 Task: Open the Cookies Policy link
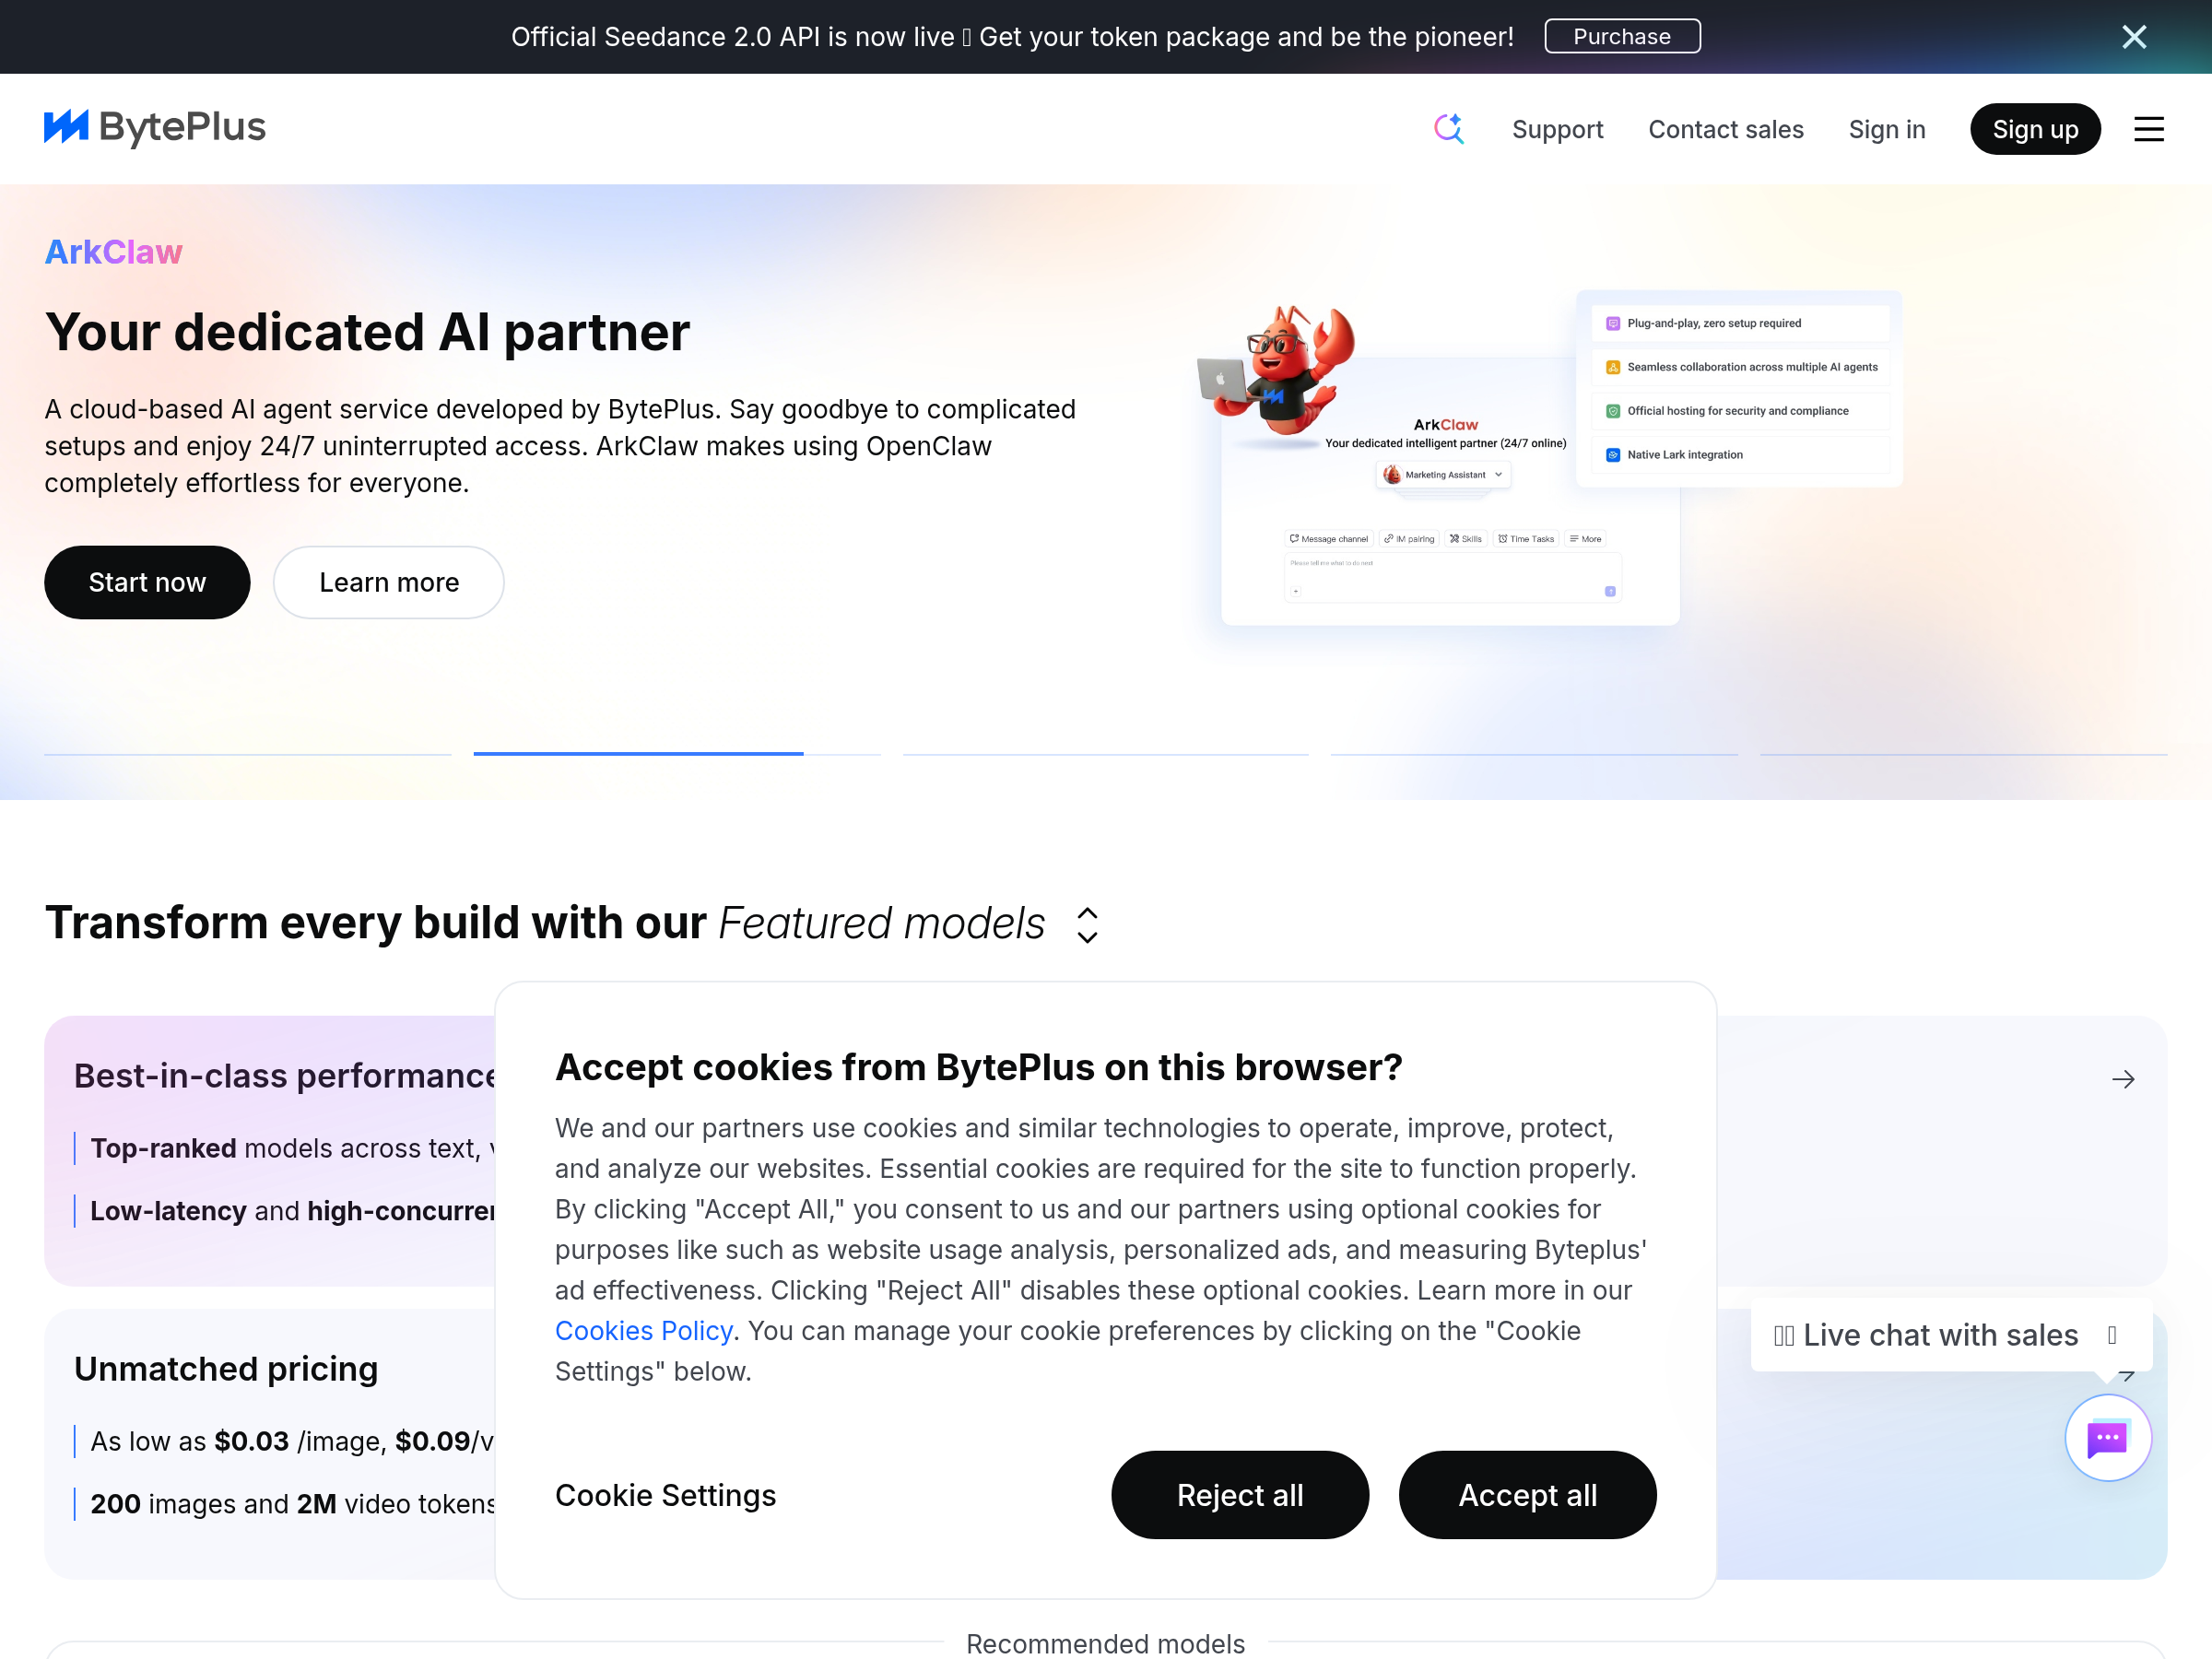pyautogui.click(x=643, y=1331)
